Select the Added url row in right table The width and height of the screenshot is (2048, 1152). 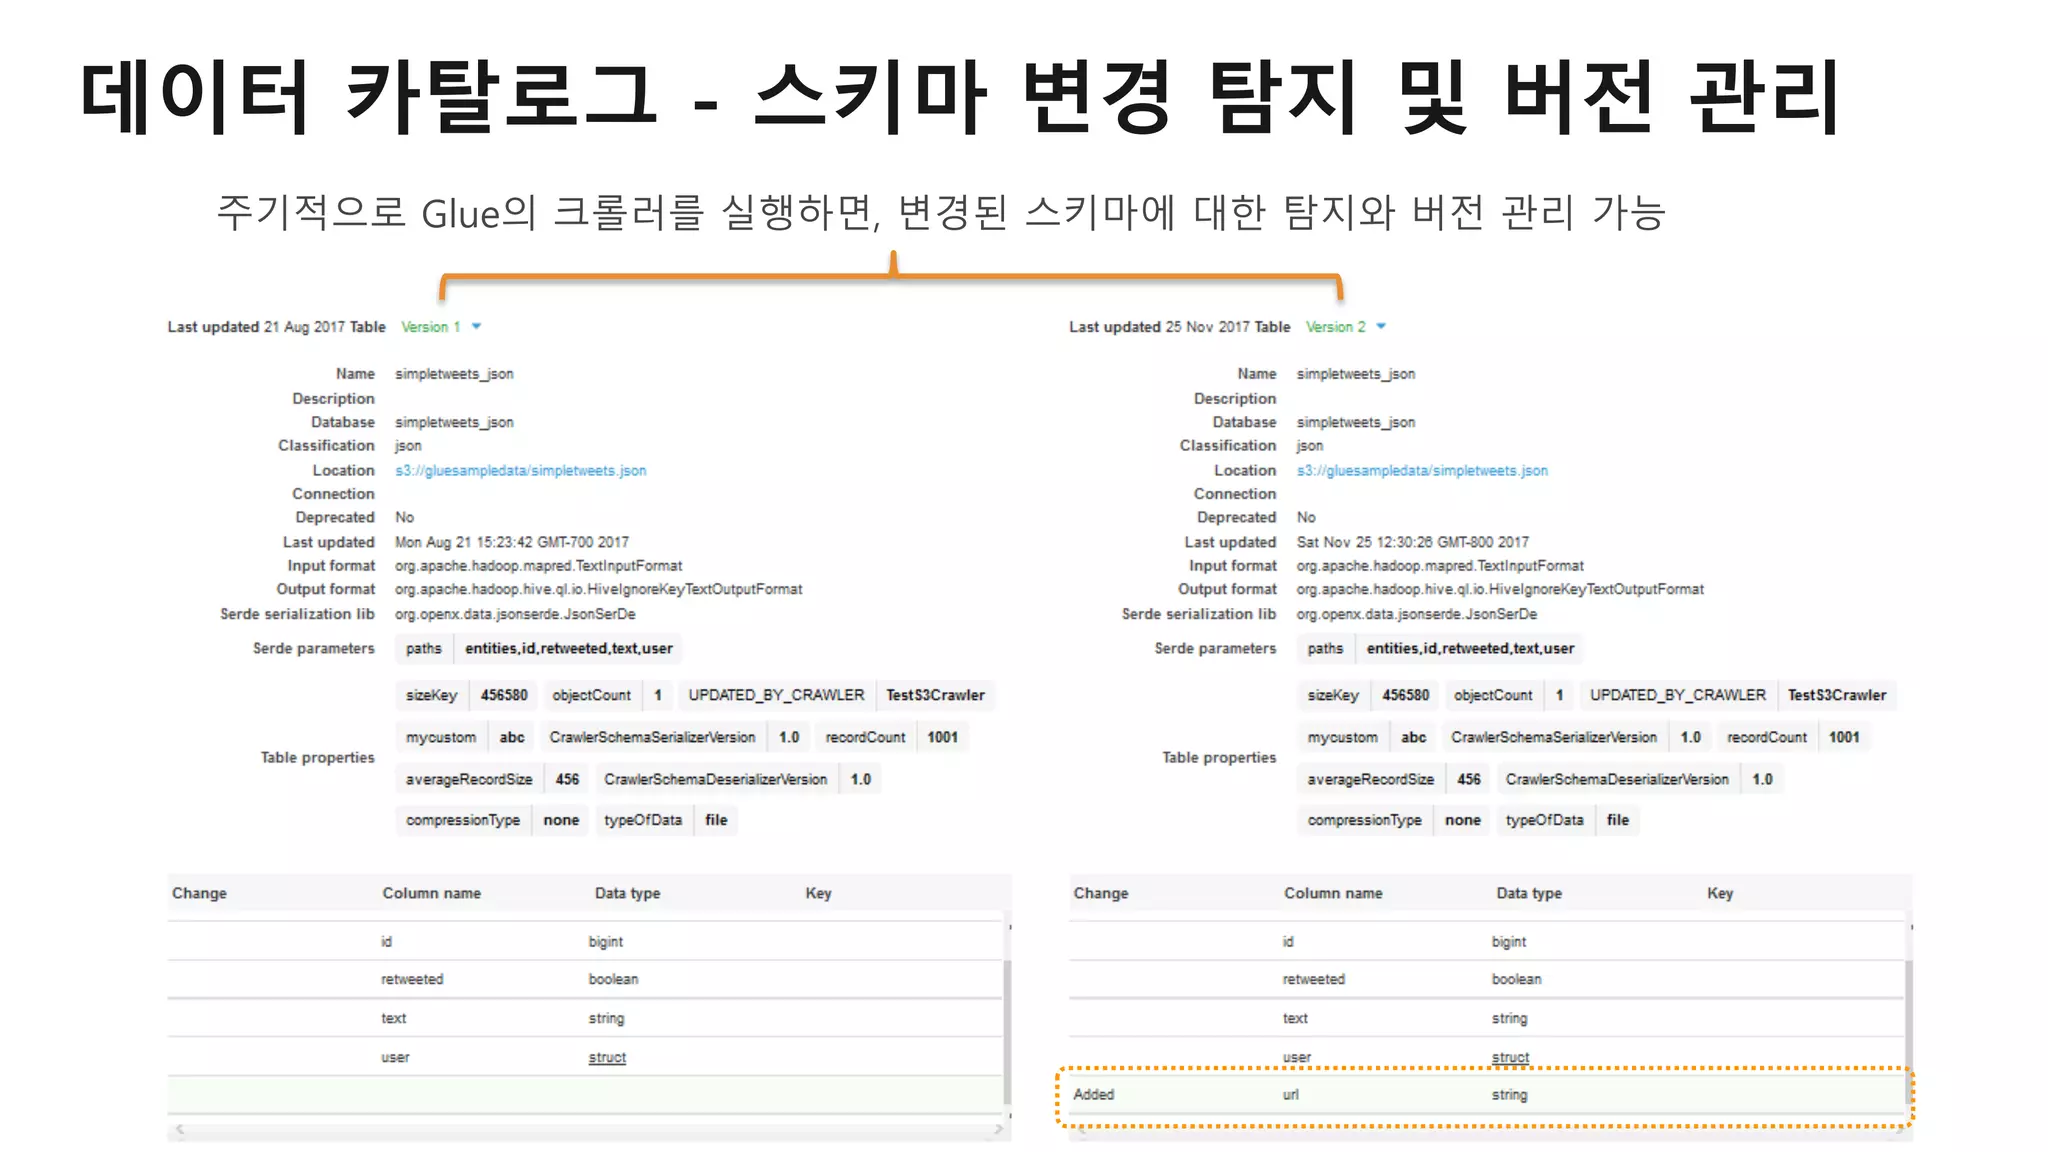click(x=1486, y=1095)
